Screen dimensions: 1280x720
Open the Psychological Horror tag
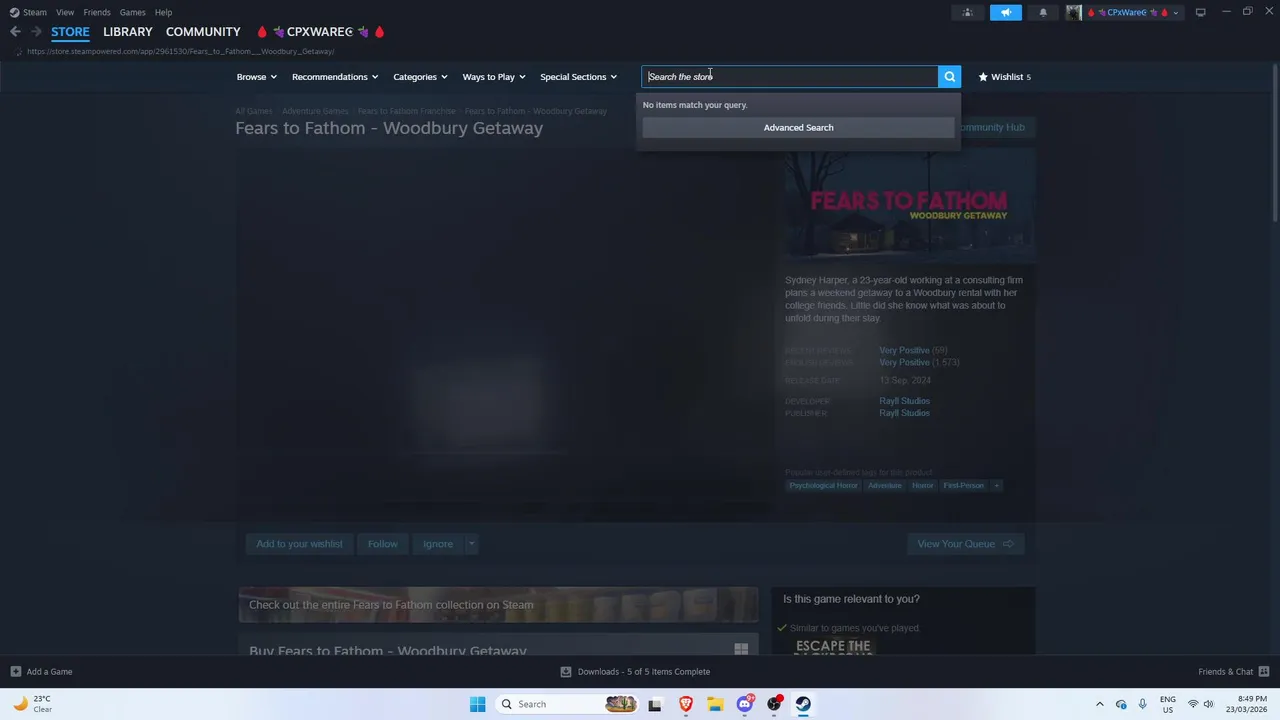[x=823, y=485]
